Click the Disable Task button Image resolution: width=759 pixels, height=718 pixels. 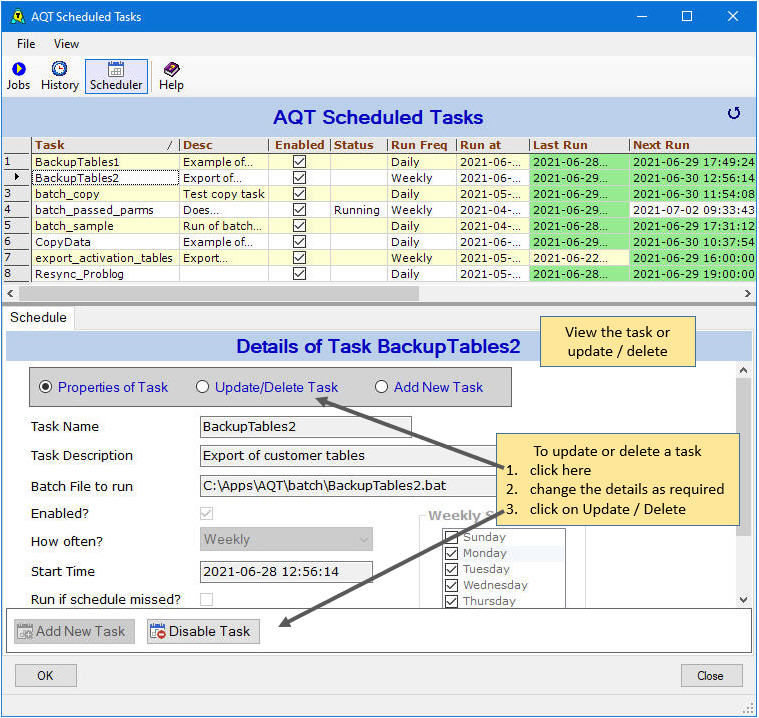[x=203, y=631]
